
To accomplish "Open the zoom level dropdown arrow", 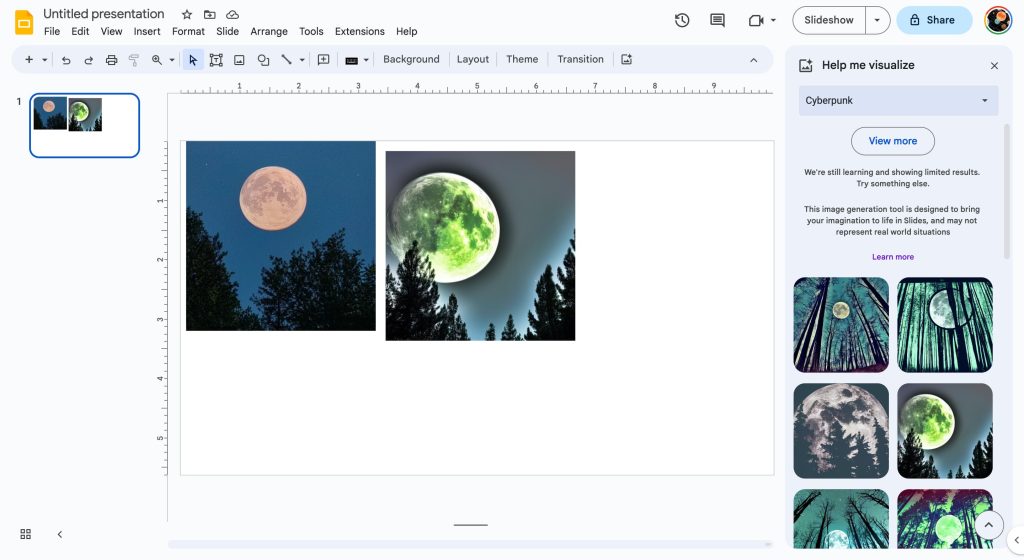I will (x=172, y=60).
